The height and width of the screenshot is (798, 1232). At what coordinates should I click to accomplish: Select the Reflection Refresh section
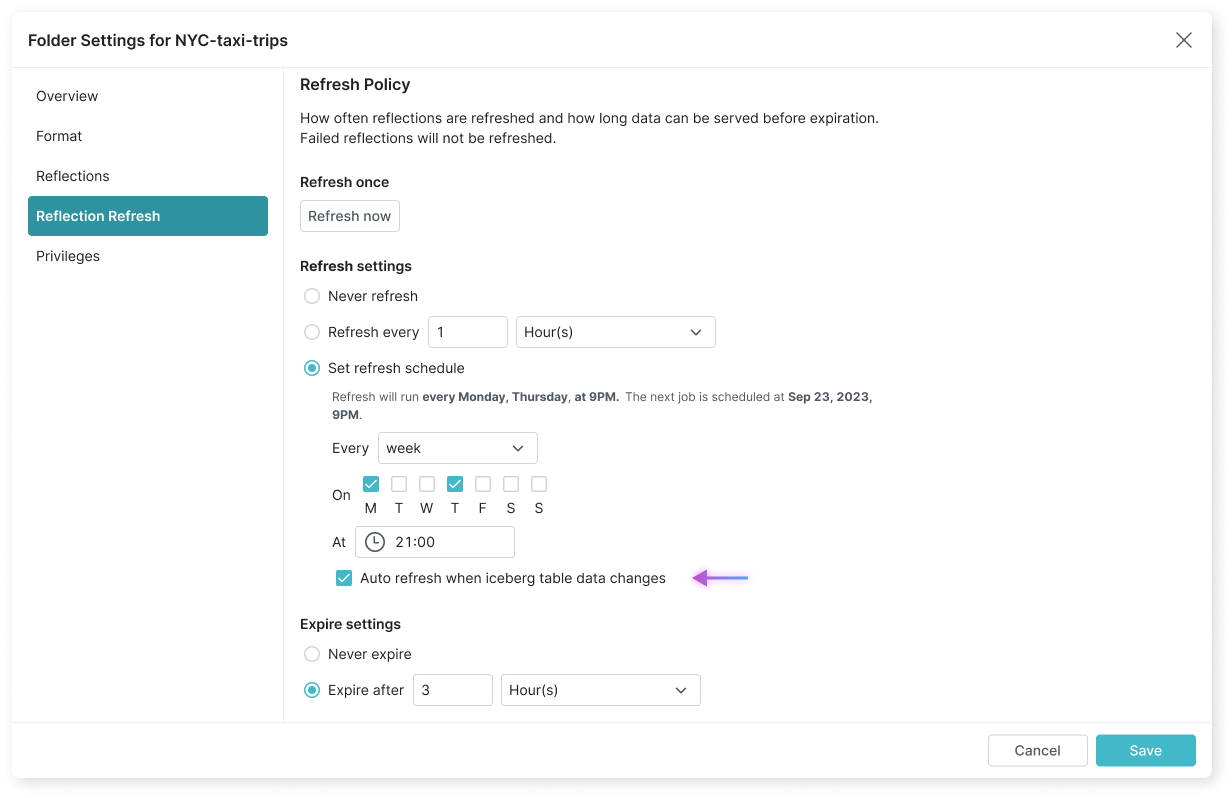(x=148, y=216)
